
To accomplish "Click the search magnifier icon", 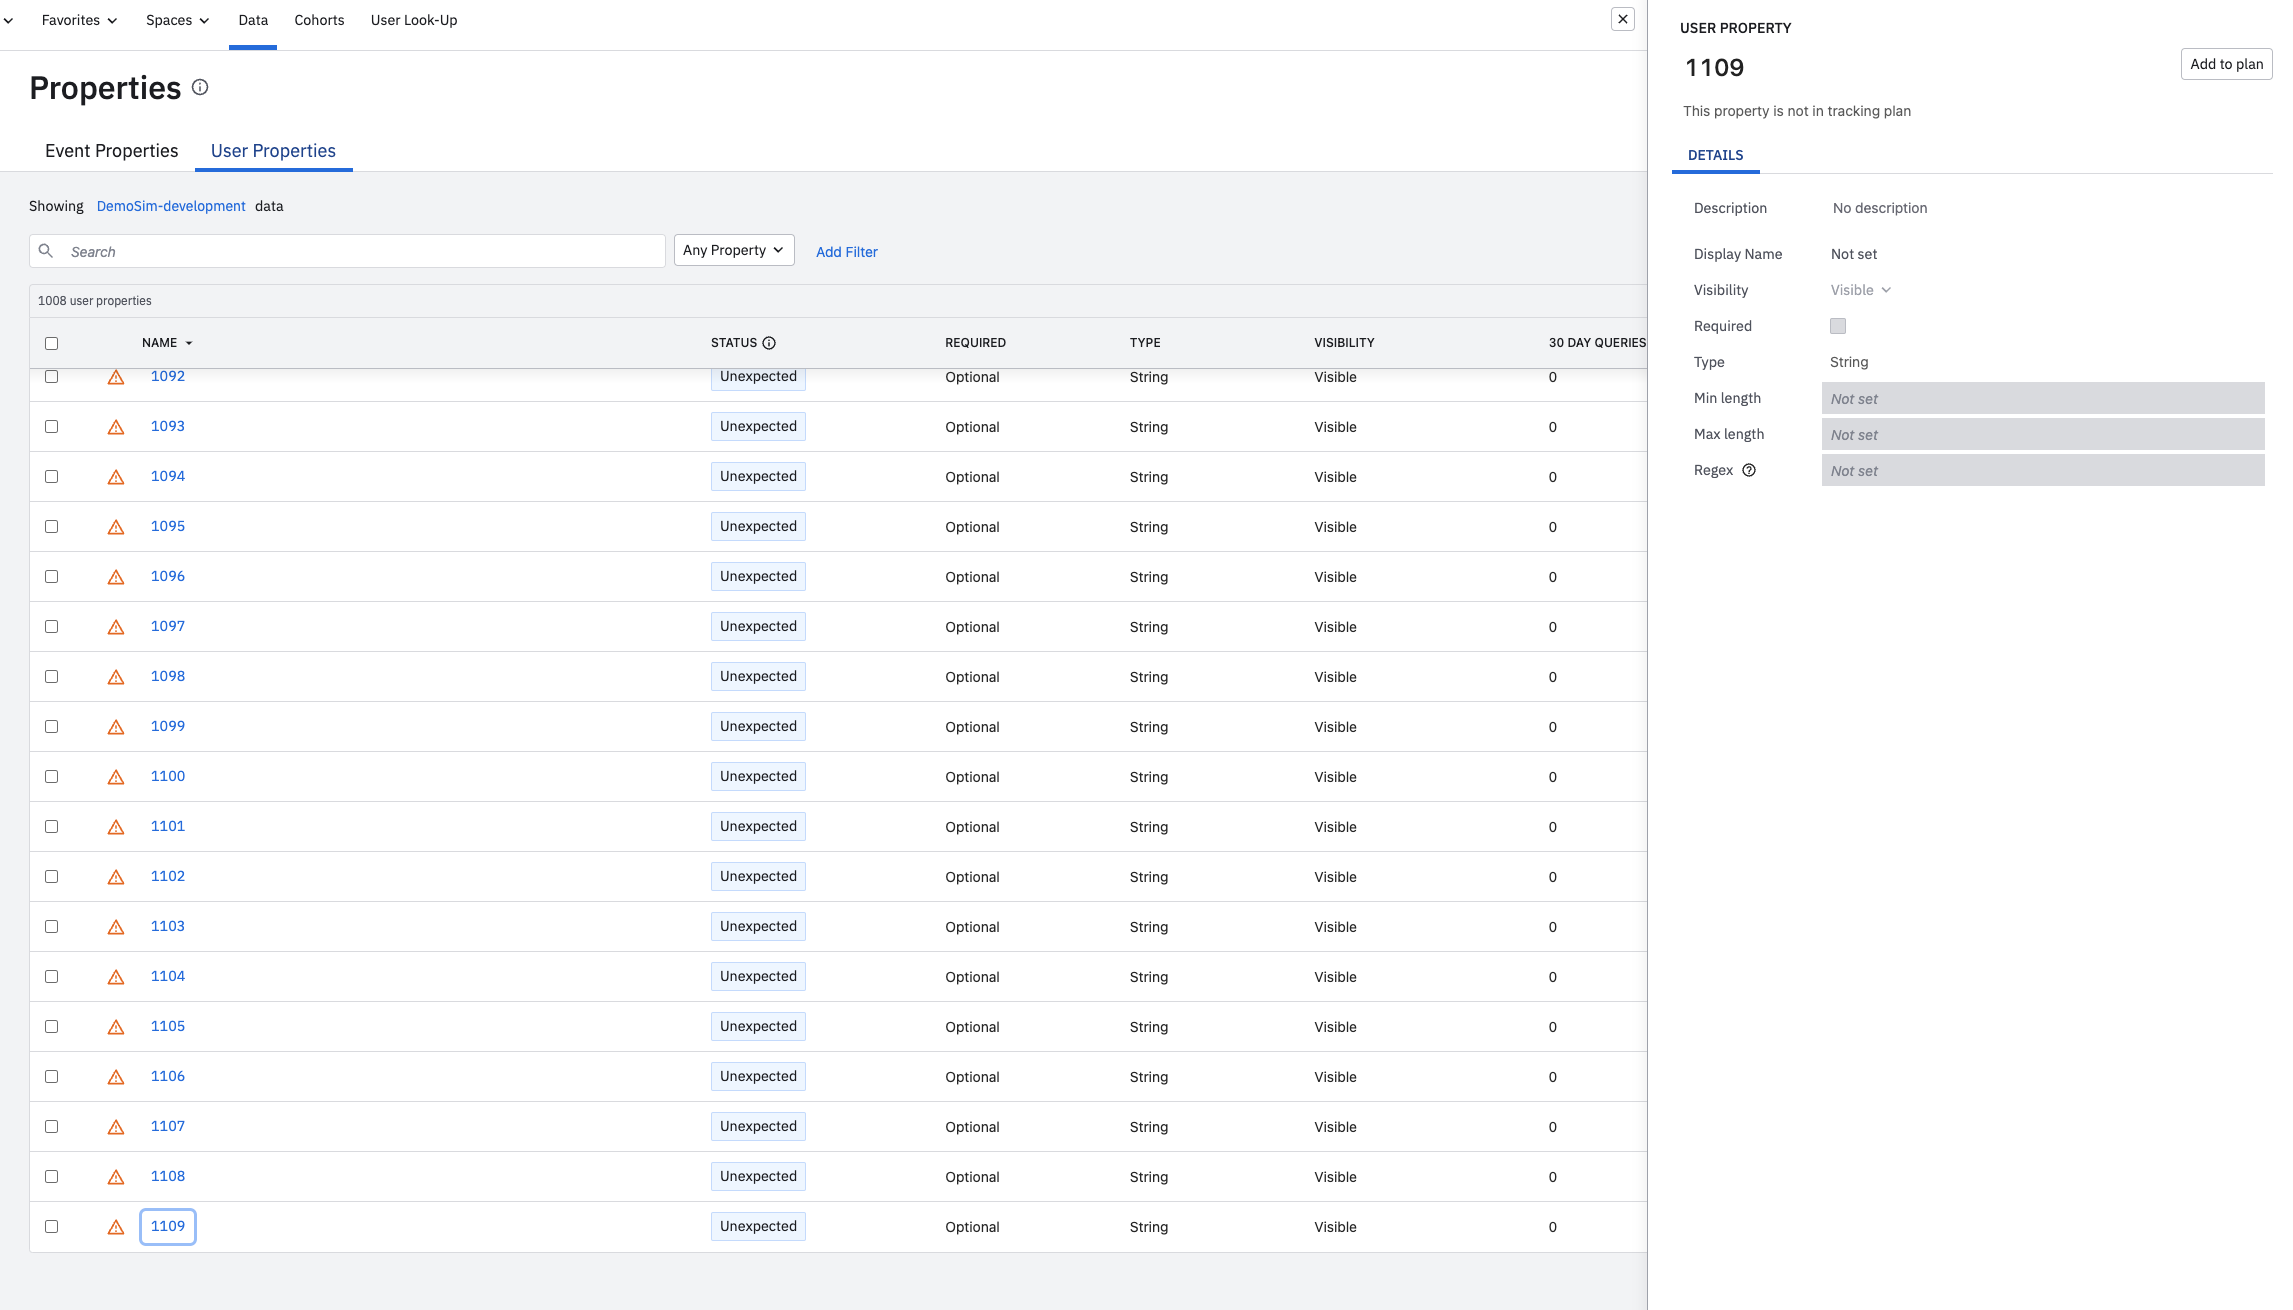I will tap(46, 251).
